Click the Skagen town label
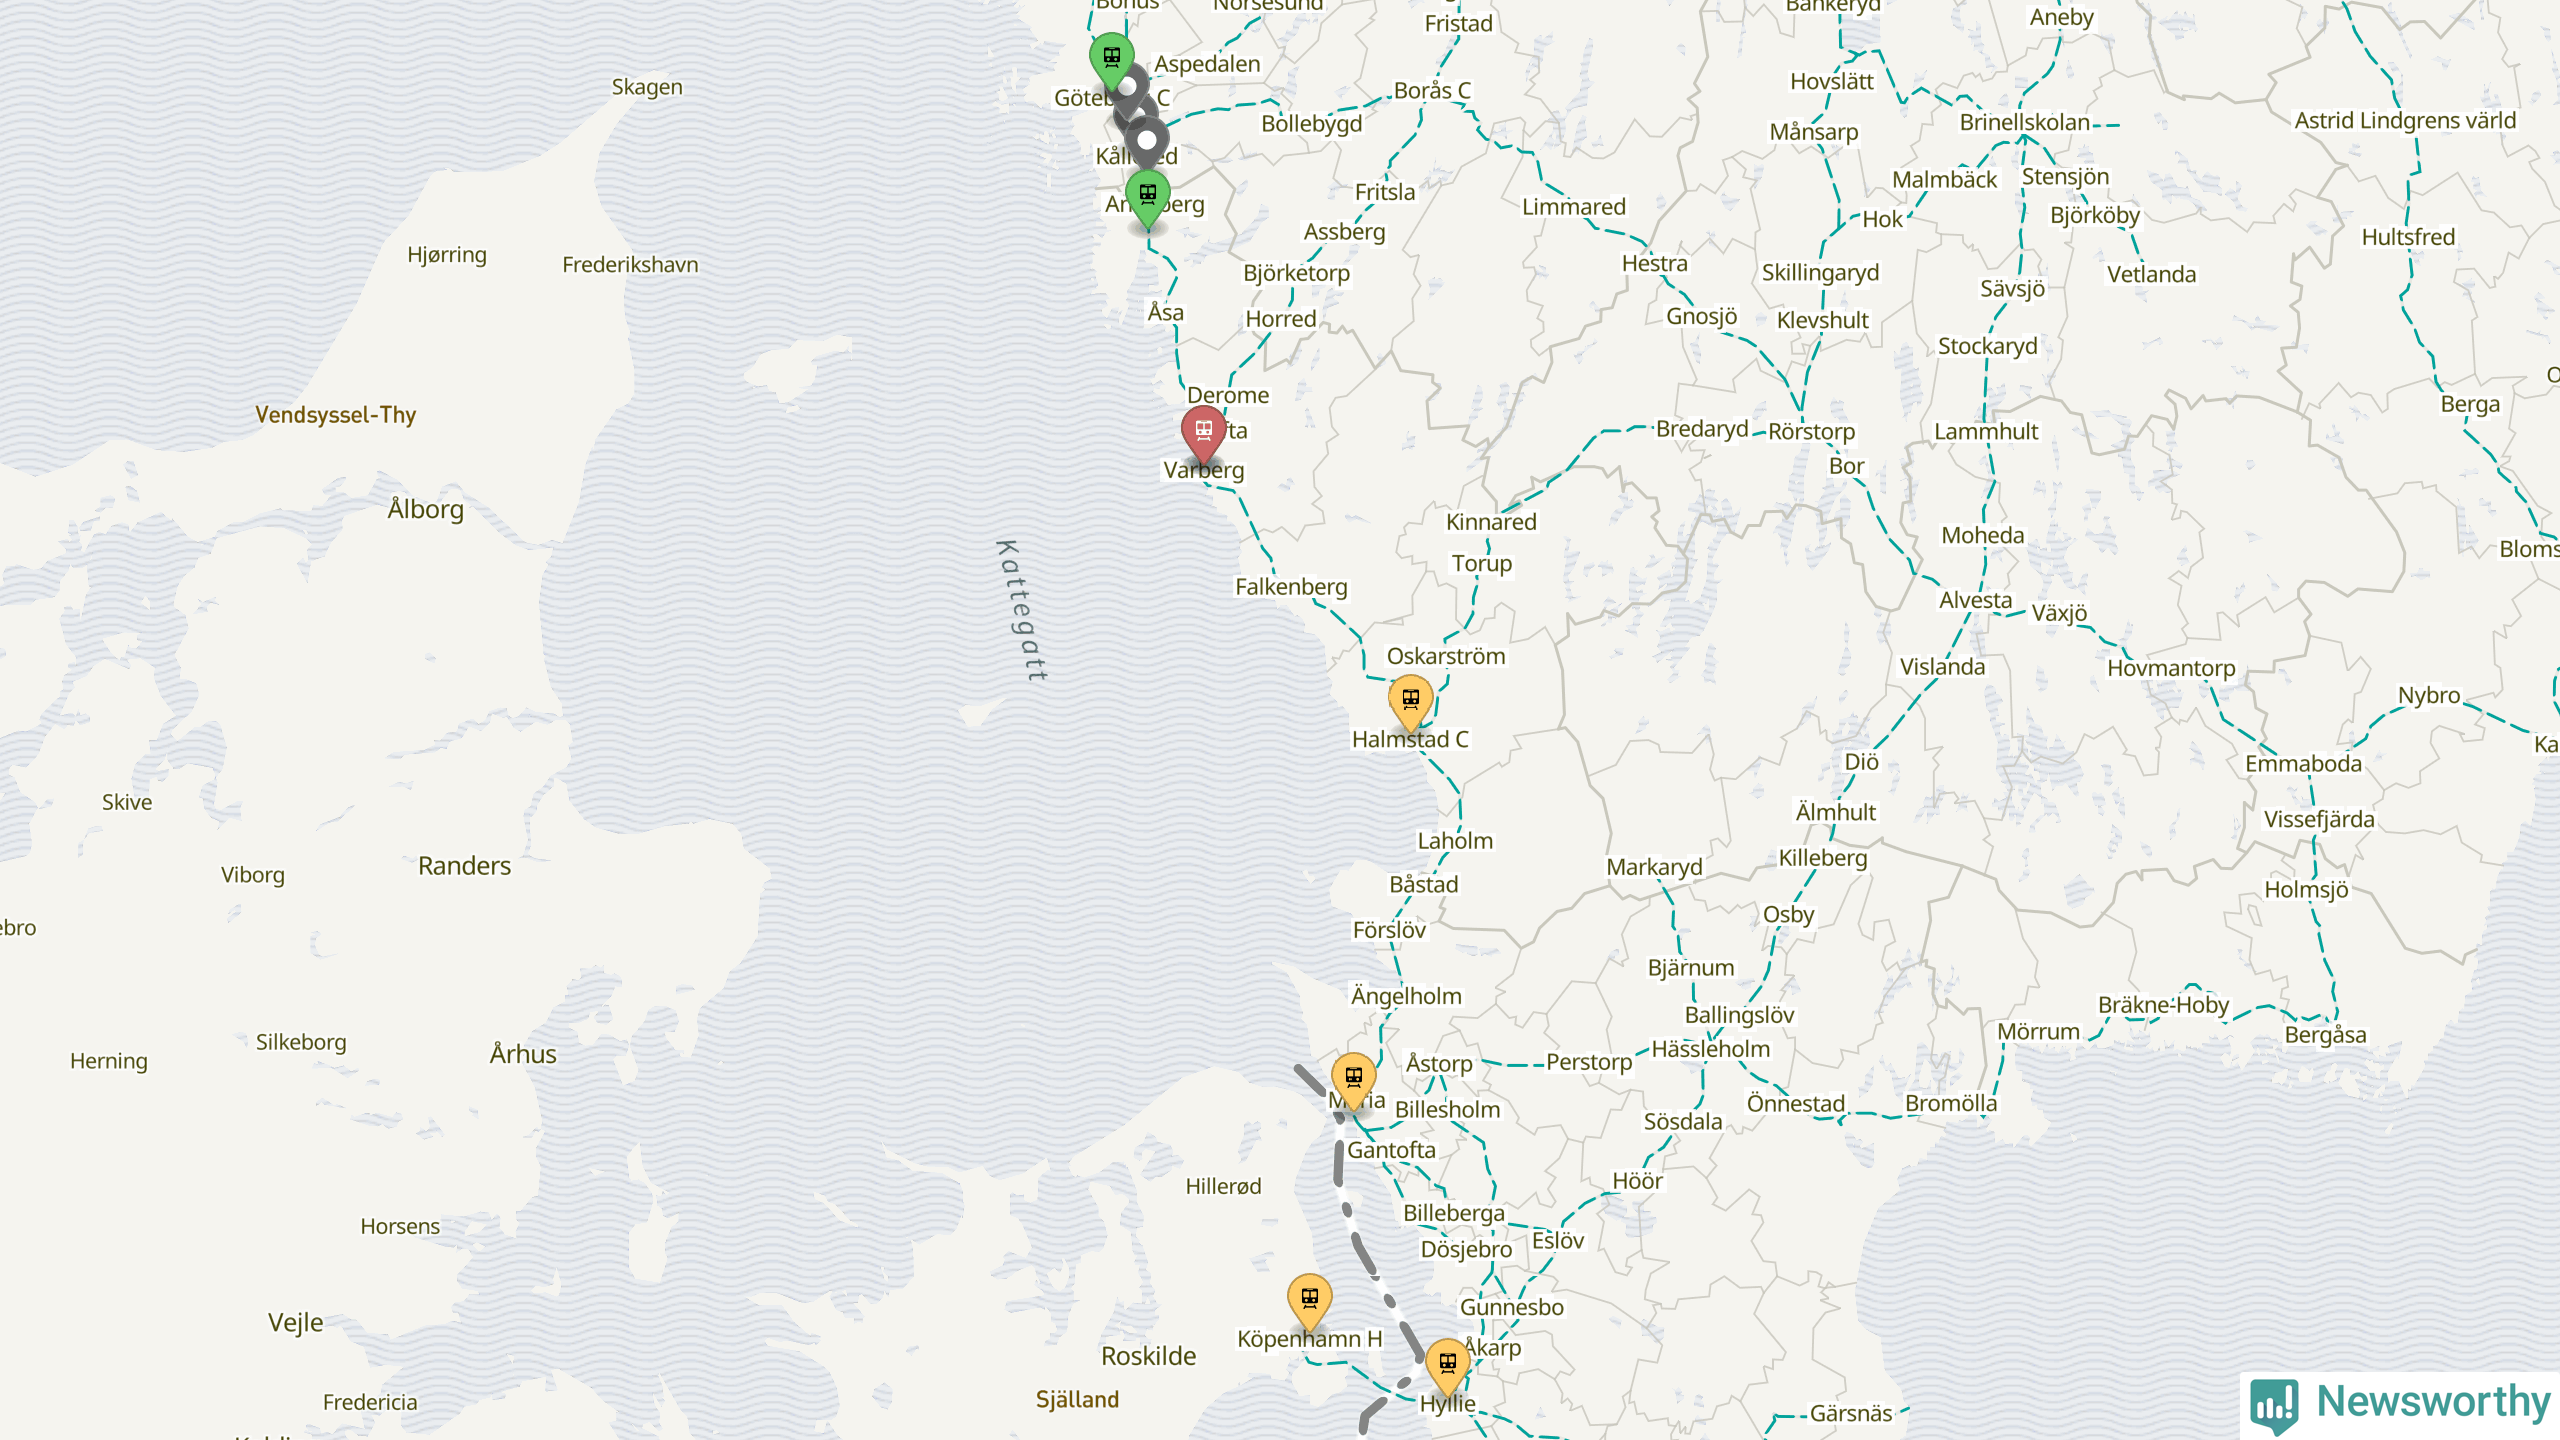Viewport: 2560px width, 1440px height. point(647,87)
